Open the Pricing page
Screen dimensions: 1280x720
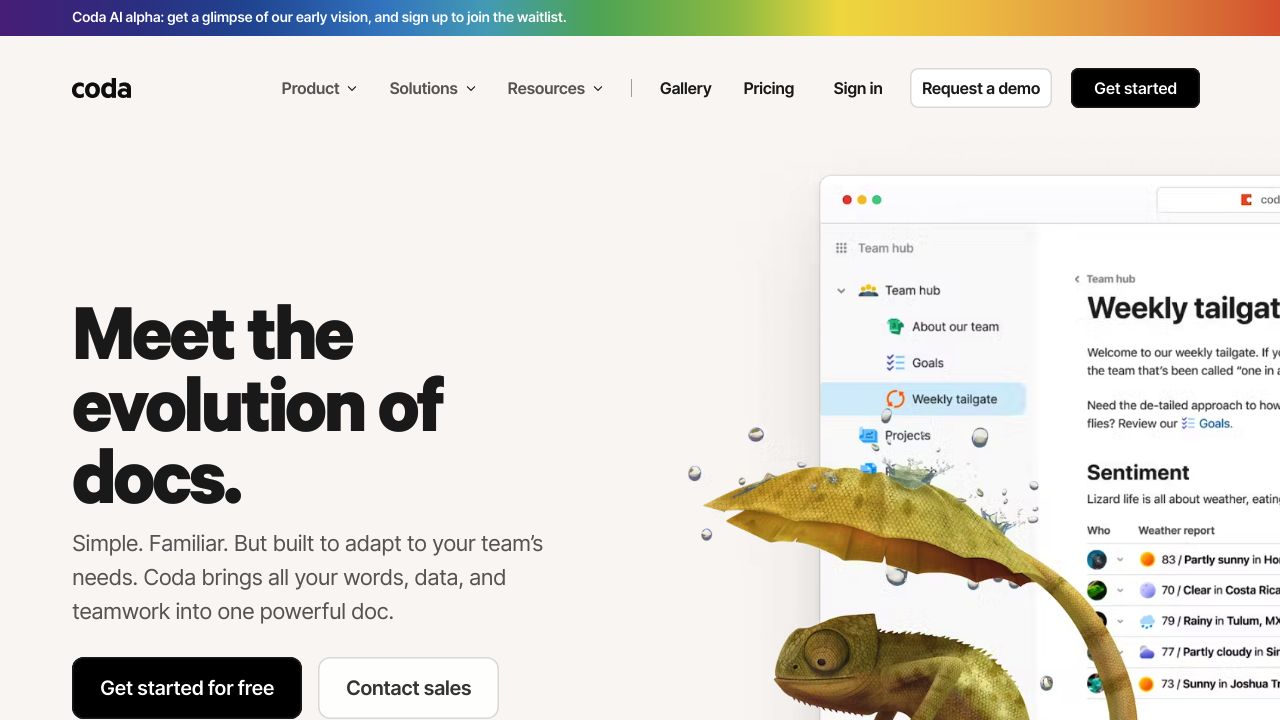point(768,88)
